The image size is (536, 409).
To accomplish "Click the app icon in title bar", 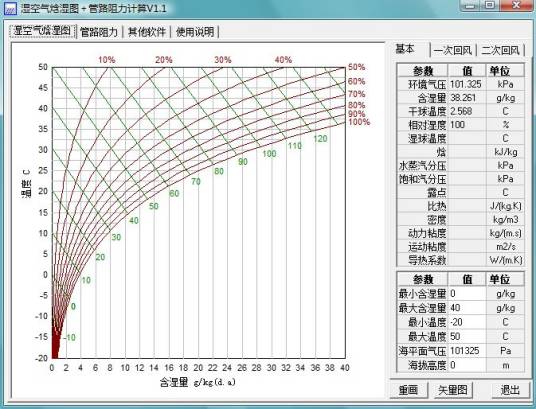I will click(x=10, y=8).
